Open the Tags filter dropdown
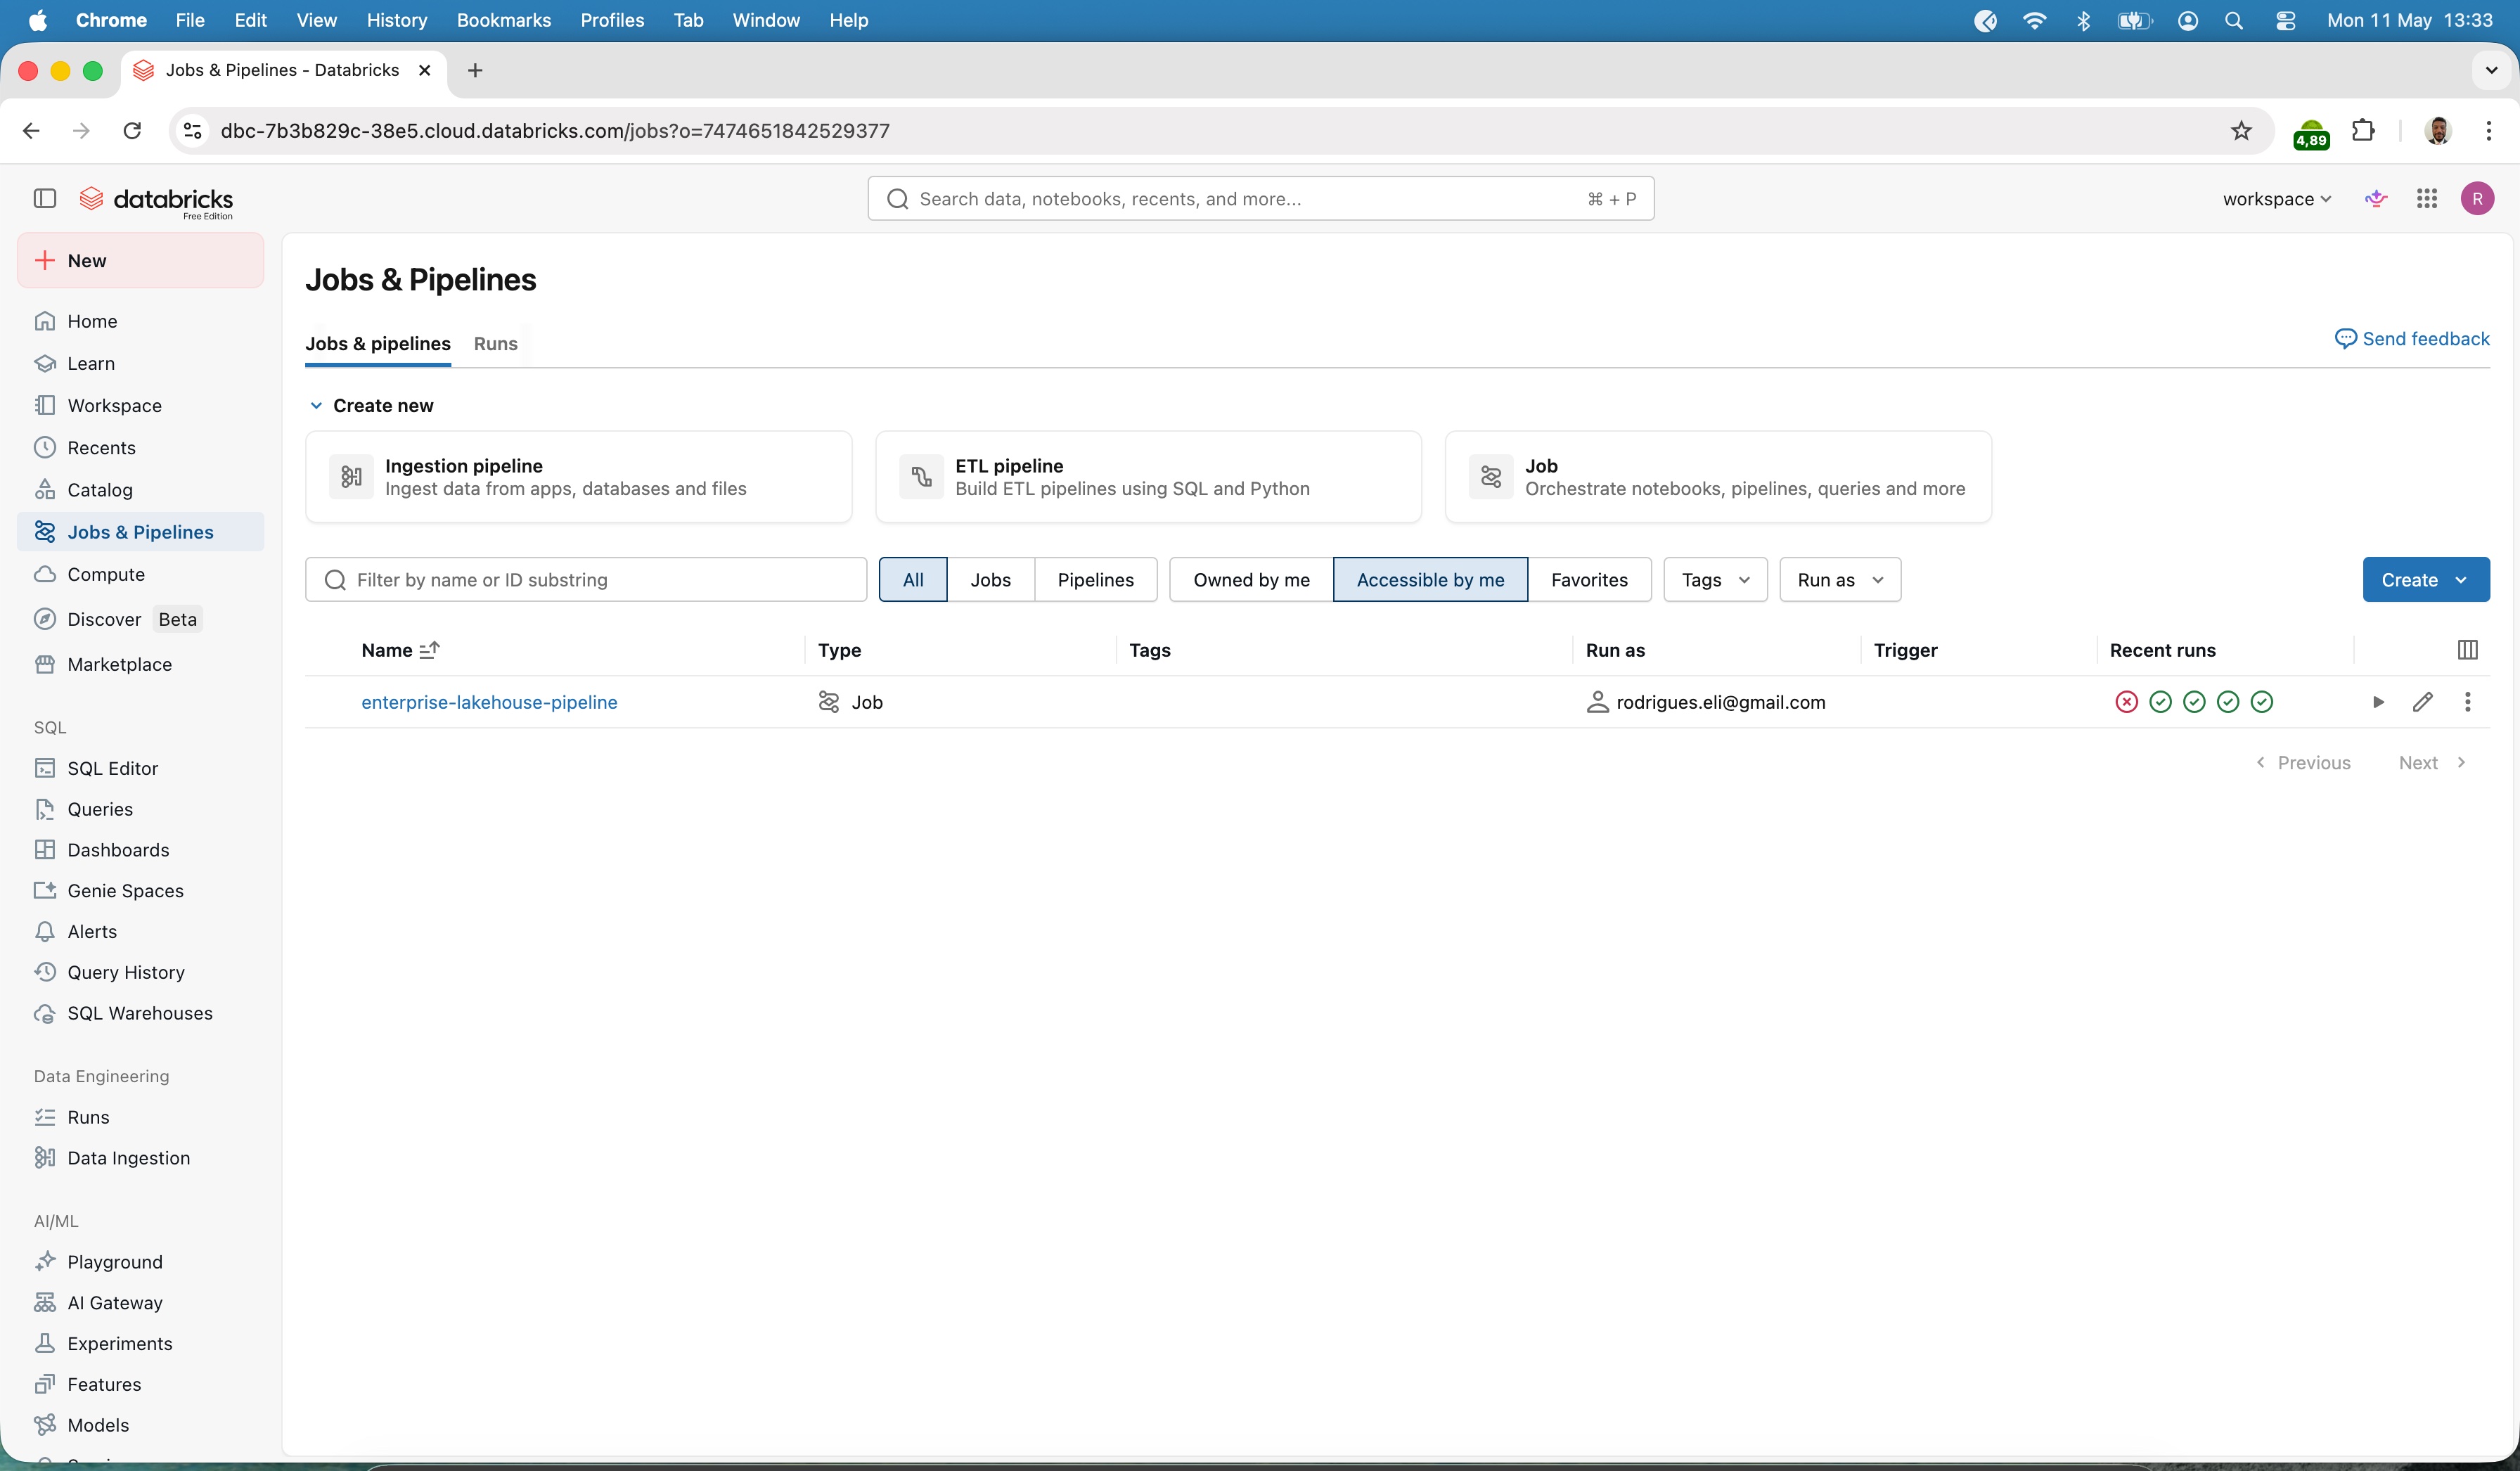Viewport: 2520px width, 1471px height. 1715,580
